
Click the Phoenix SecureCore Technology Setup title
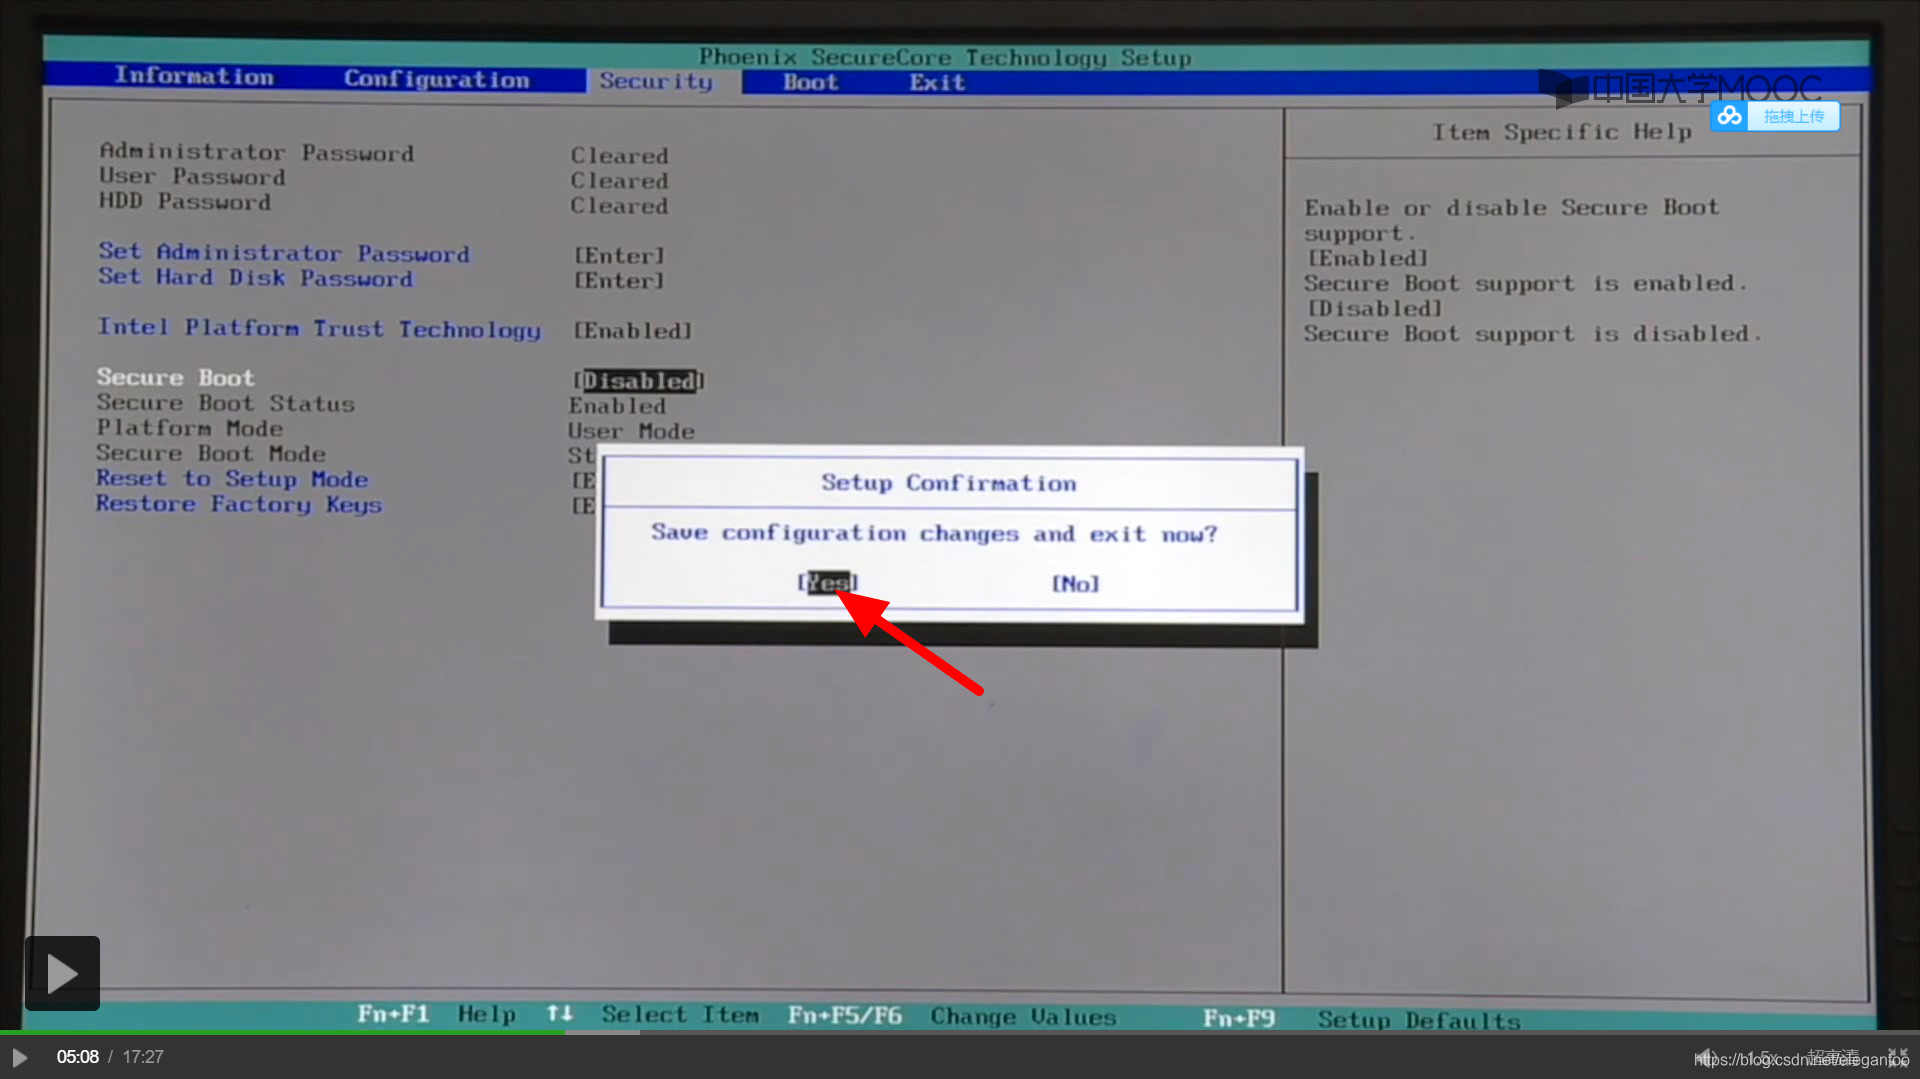click(945, 57)
